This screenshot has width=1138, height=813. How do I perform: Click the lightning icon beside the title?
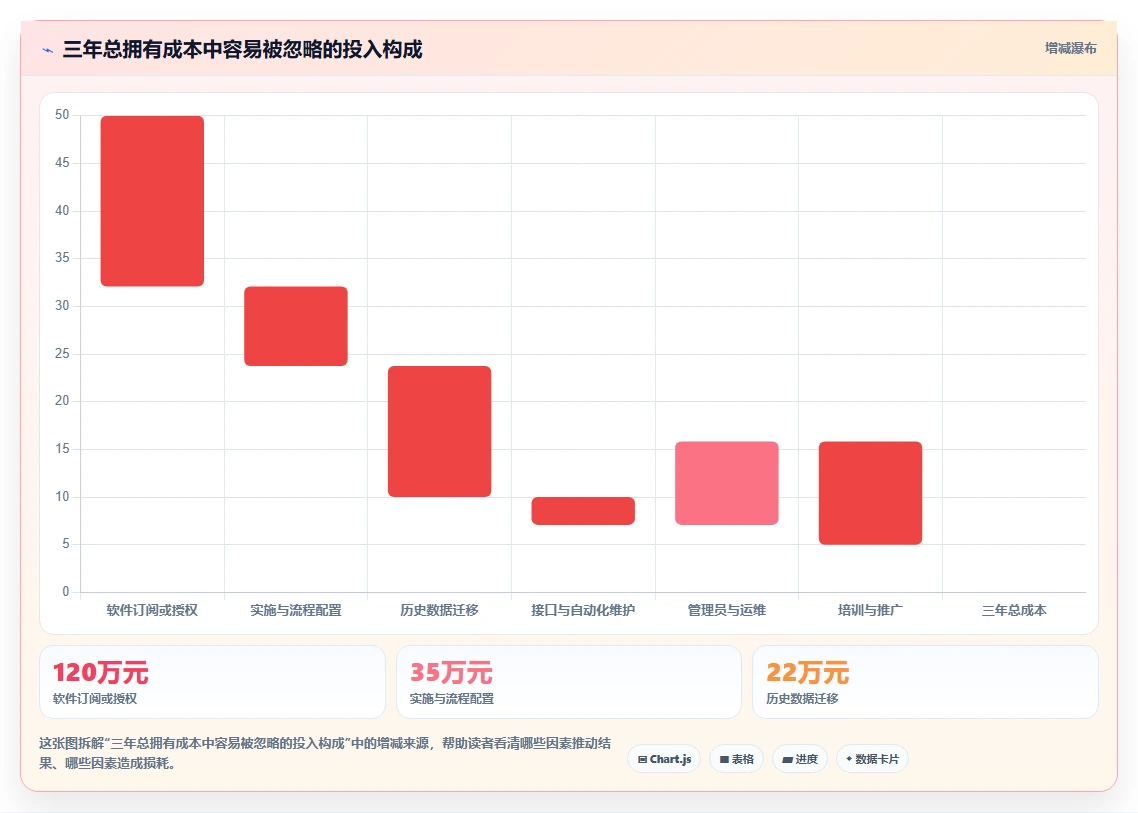[x=48, y=50]
